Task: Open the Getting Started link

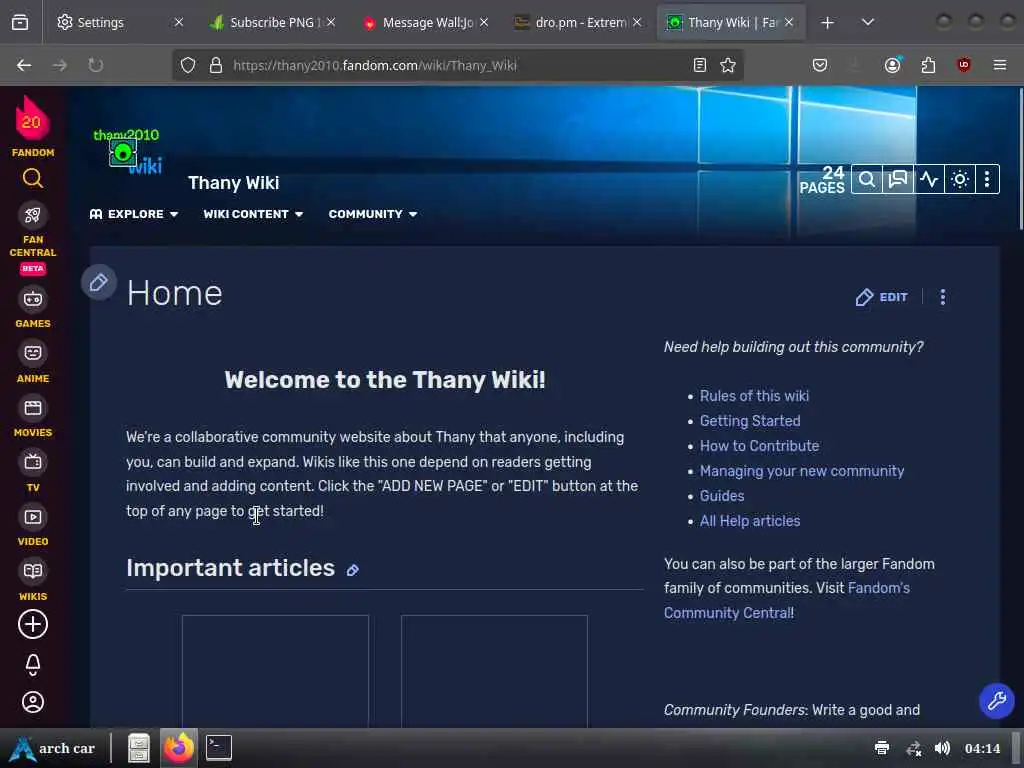Action: (x=750, y=421)
